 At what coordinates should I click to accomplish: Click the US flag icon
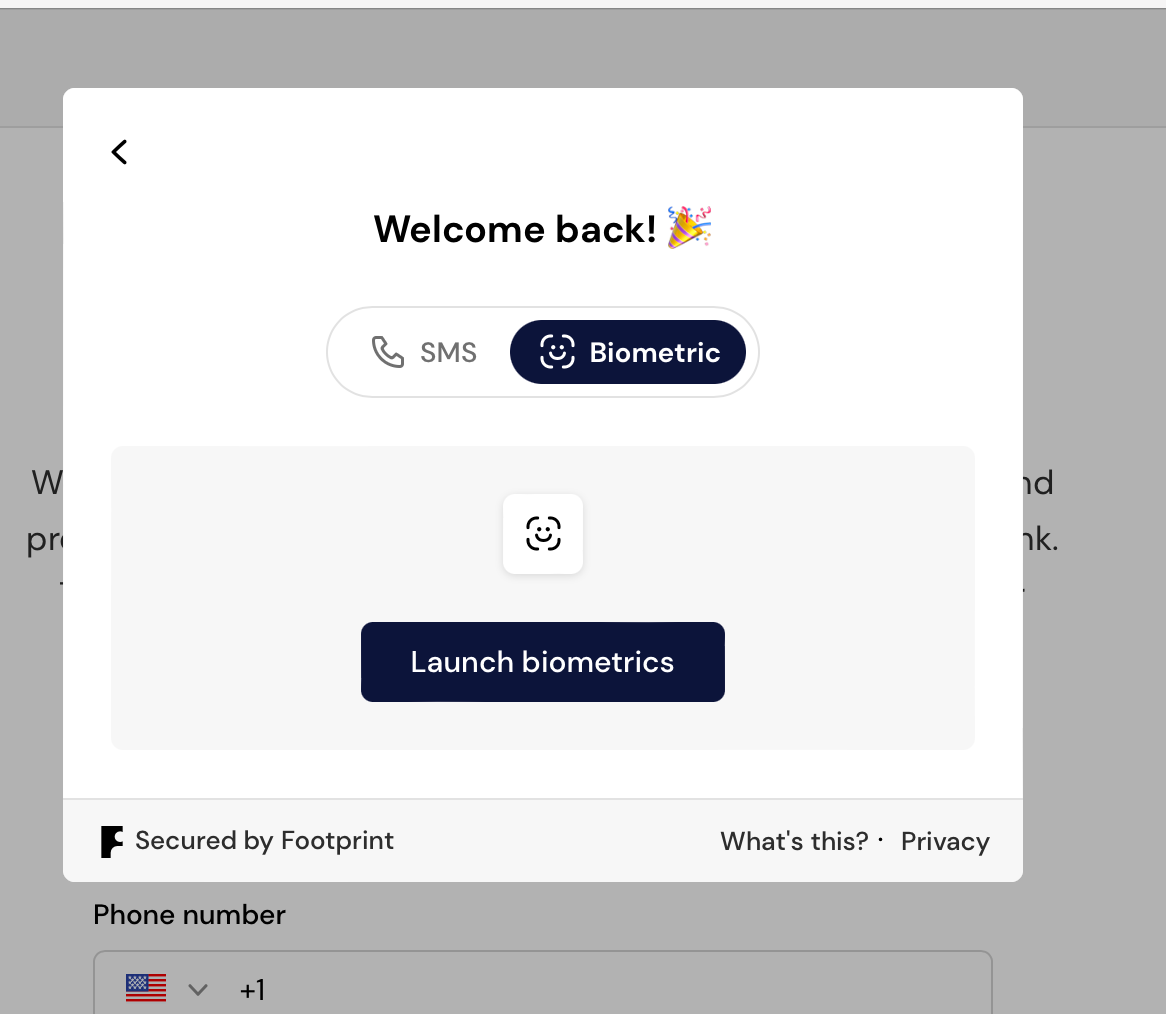coord(146,988)
